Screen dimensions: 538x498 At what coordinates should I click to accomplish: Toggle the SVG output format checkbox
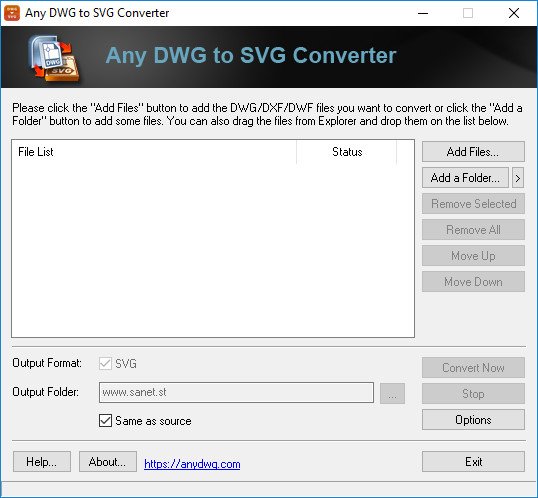pos(105,363)
